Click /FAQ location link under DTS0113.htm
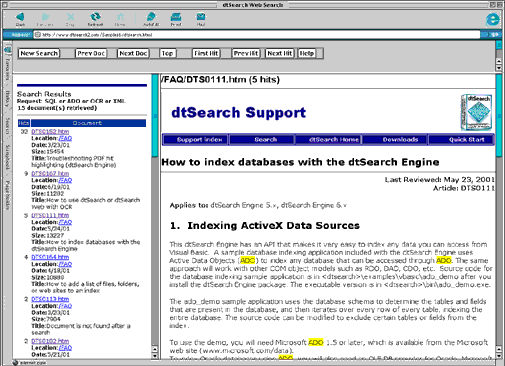The height and width of the screenshot is (366, 505). pos(65,306)
